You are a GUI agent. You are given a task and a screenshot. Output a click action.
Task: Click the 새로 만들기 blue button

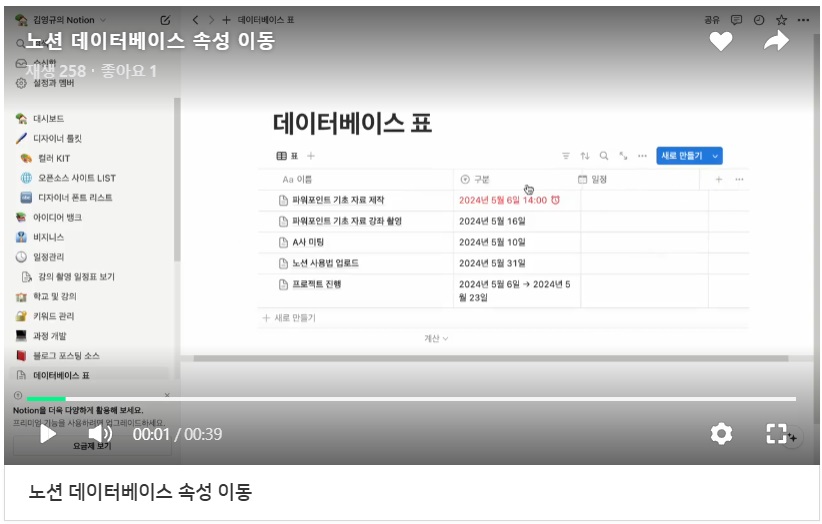[682, 156]
